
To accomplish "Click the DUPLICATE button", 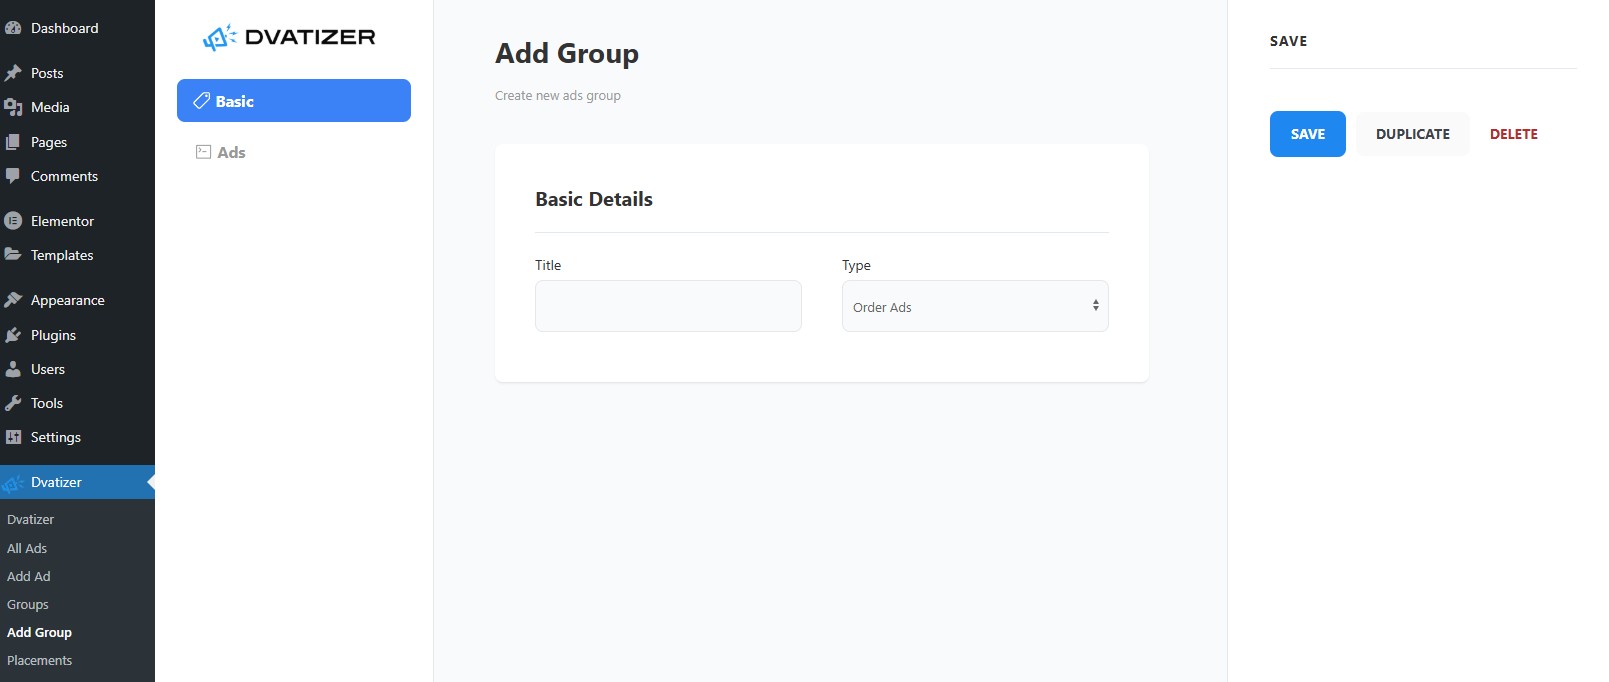I will tap(1413, 134).
